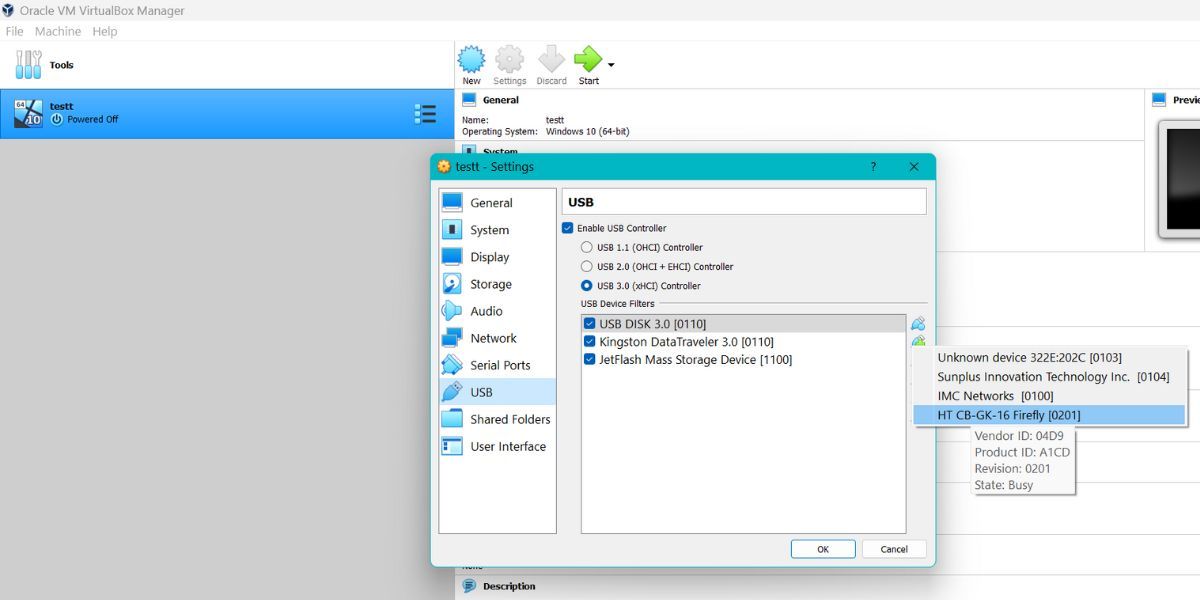Image resolution: width=1200 pixels, height=600 pixels.
Task: Choose USB 1.1 (OHCI) Controller
Action: coord(587,247)
